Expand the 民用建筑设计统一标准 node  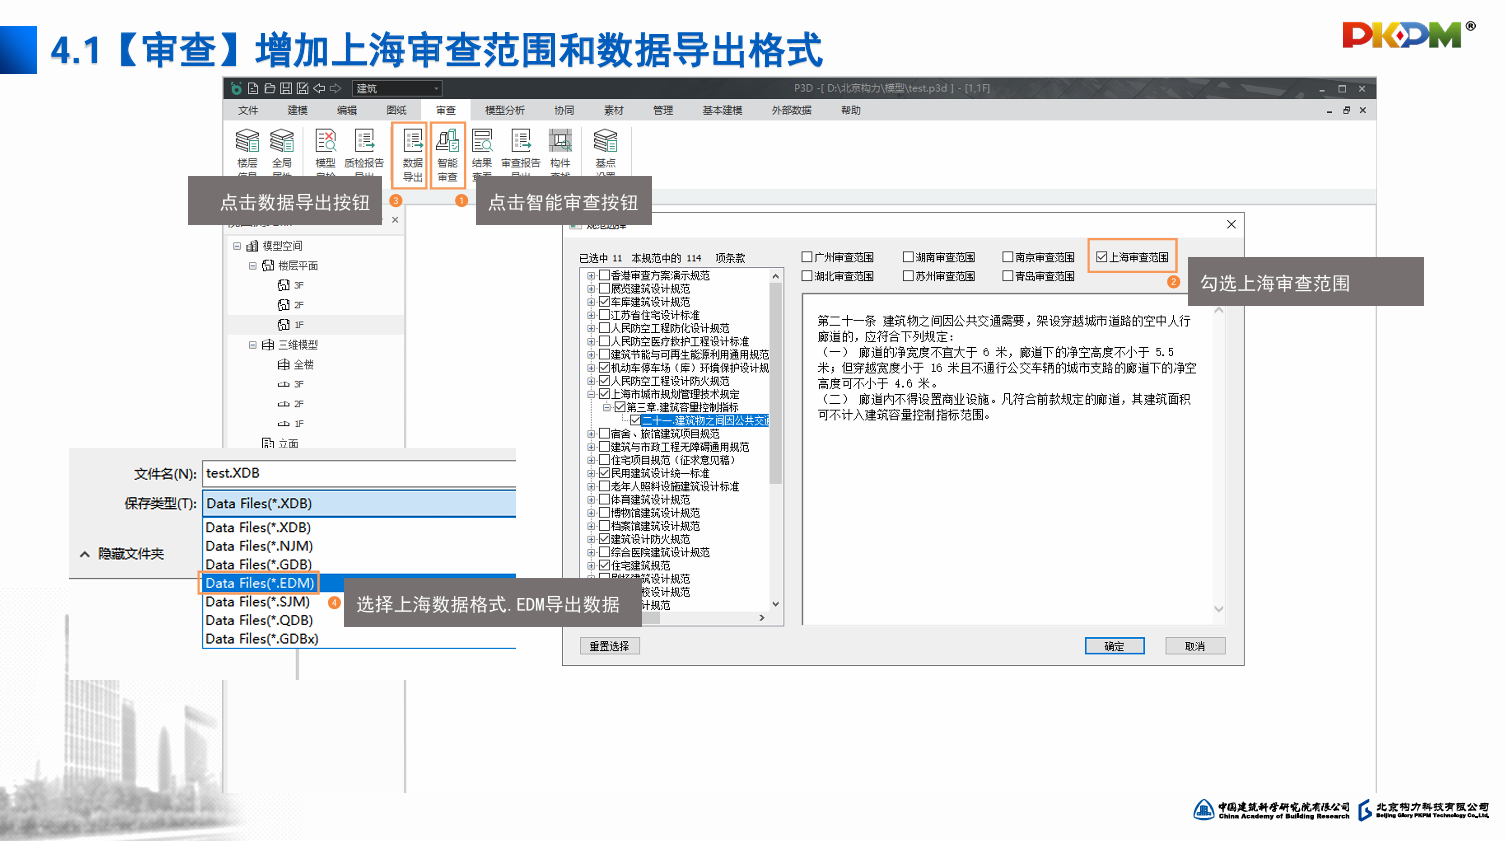[591, 473]
